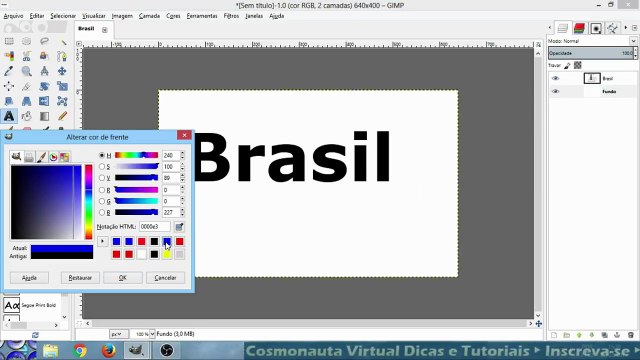Viewport: 640px width, 360px height.
Task: Select the Zoom magnifier tool
Action: tap(27, 71)
